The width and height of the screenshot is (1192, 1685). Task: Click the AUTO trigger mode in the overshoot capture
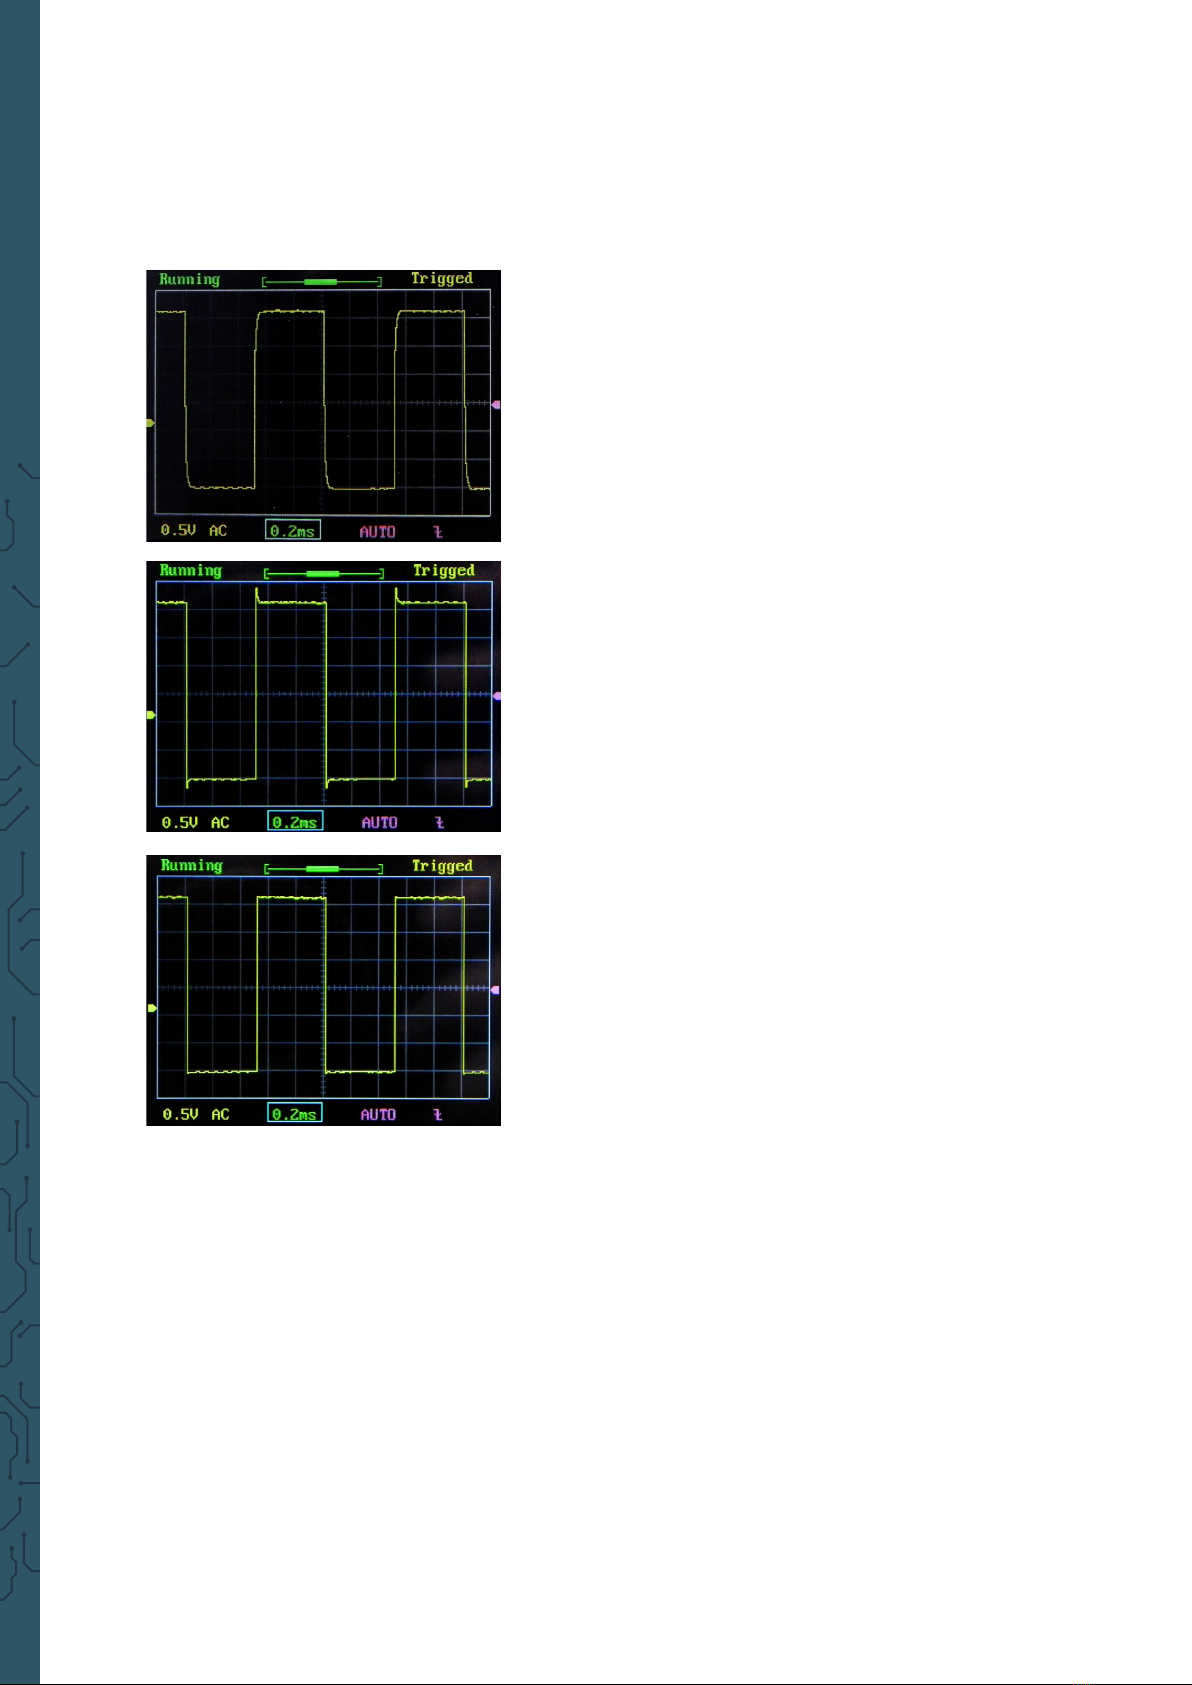coord(380,822)
